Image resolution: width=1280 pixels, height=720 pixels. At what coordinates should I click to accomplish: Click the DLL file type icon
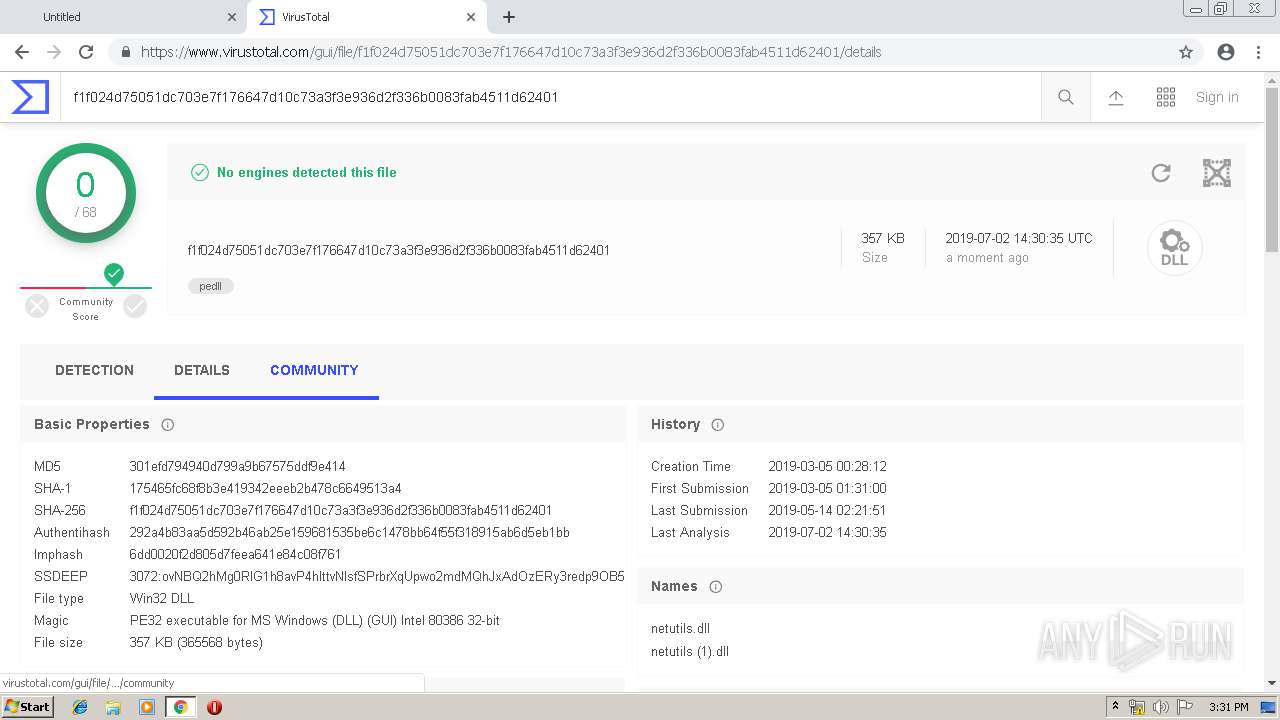[1174, 247]
